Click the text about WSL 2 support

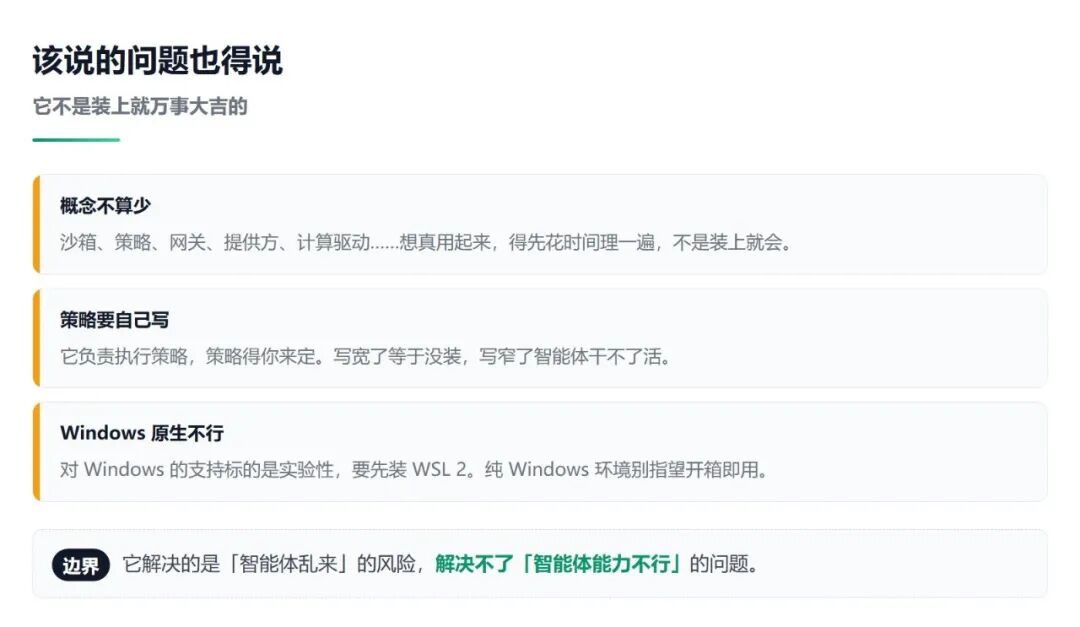tap(414, 470)
